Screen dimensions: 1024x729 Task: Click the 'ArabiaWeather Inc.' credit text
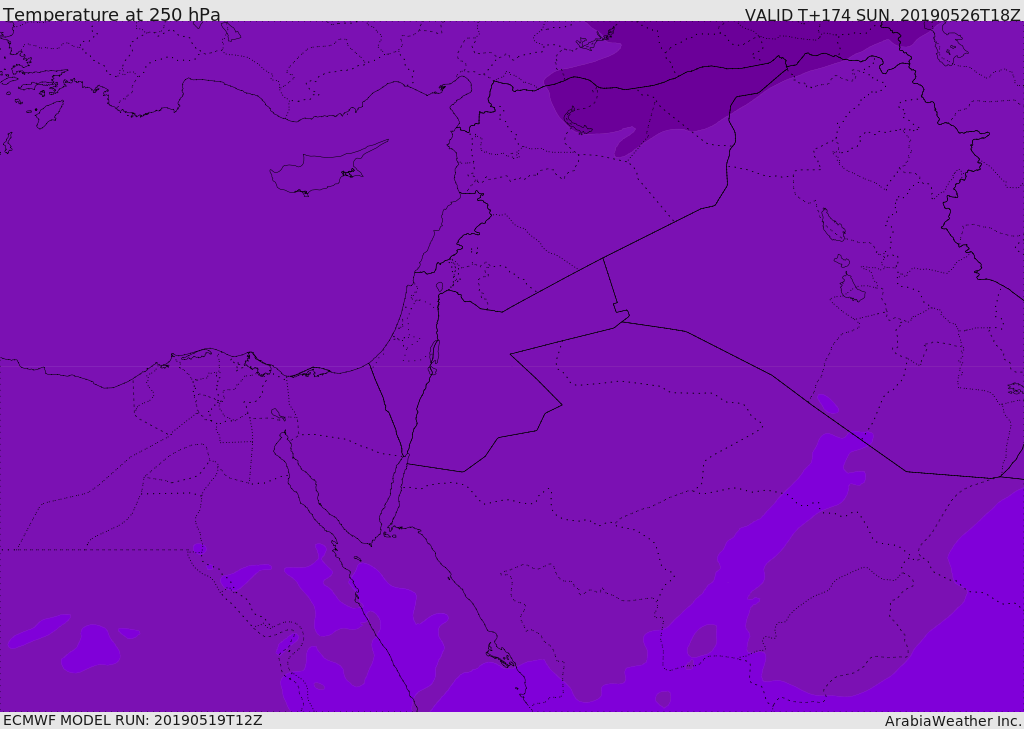[x=953, y=721]
